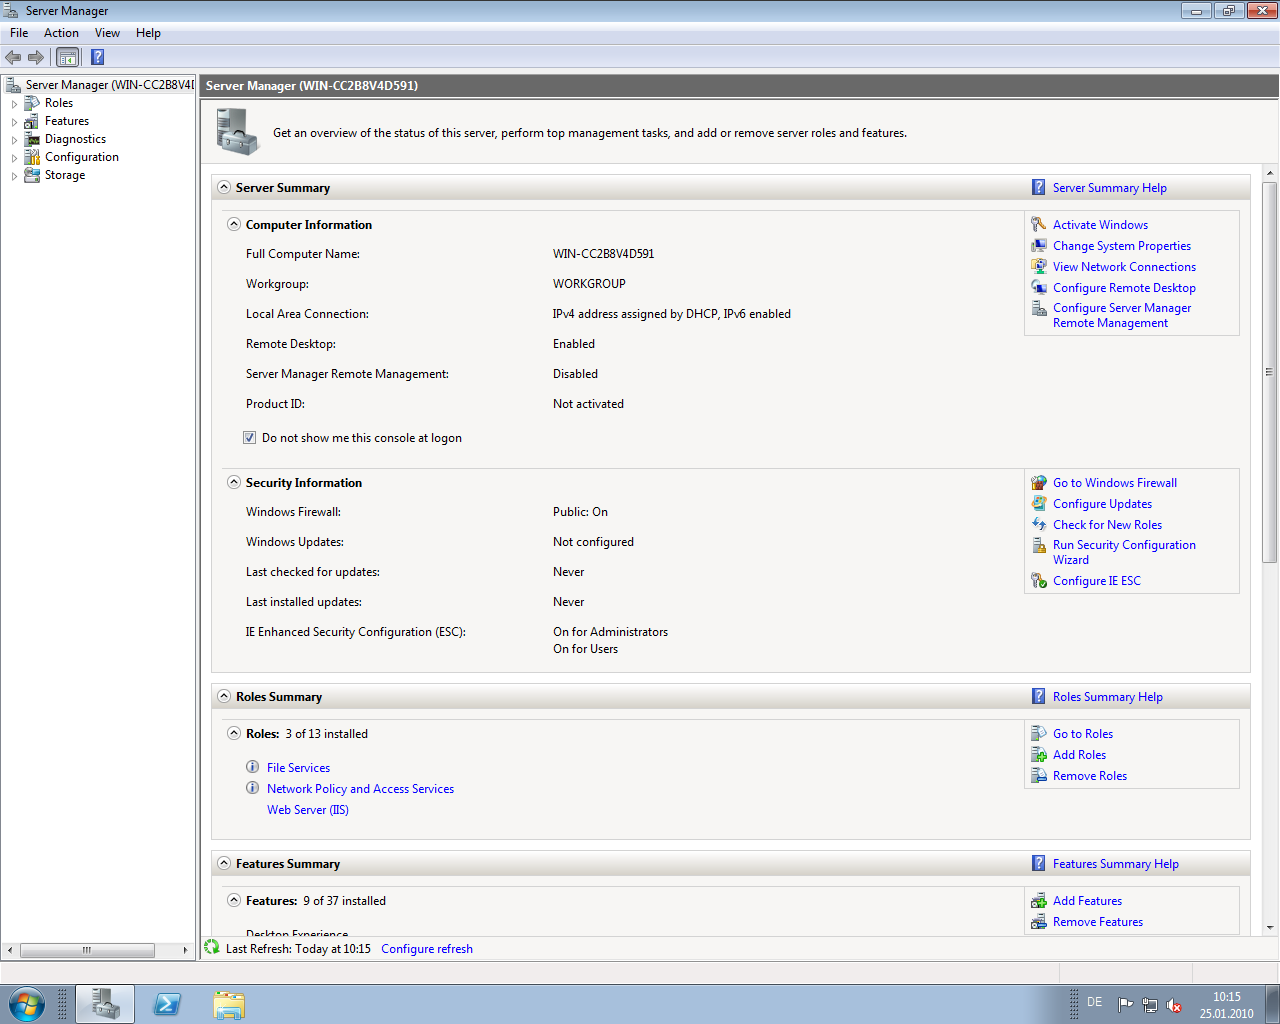Click the DE language indicator in taskbar
Image resolution: width=1280 pixels, height=1024 pixels.
[1094, 1002]
